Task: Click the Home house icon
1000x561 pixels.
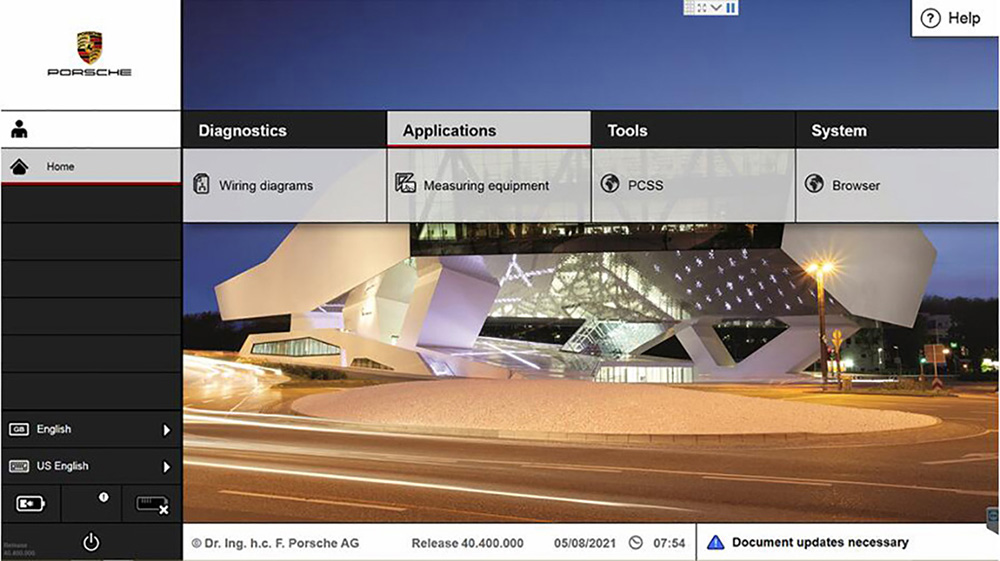Action: coord(19,167)
